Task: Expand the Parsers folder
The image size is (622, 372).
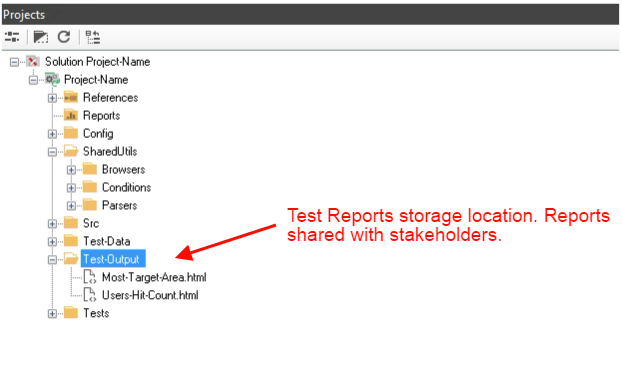Action: click(x=71, y=206)
